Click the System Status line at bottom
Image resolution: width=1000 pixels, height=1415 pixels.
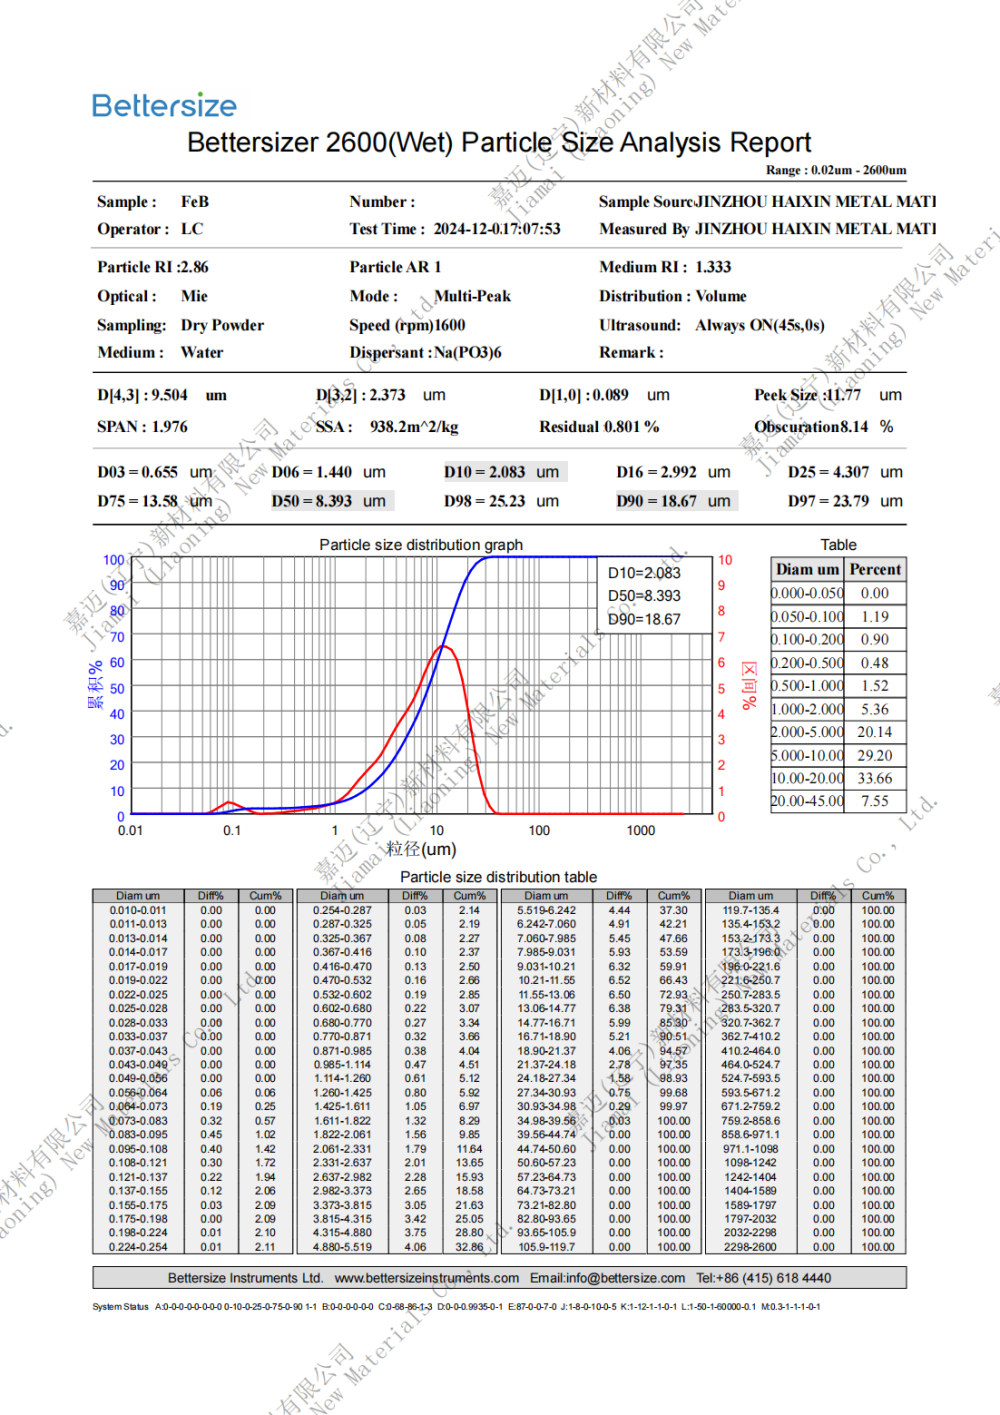pos(457,1306)
